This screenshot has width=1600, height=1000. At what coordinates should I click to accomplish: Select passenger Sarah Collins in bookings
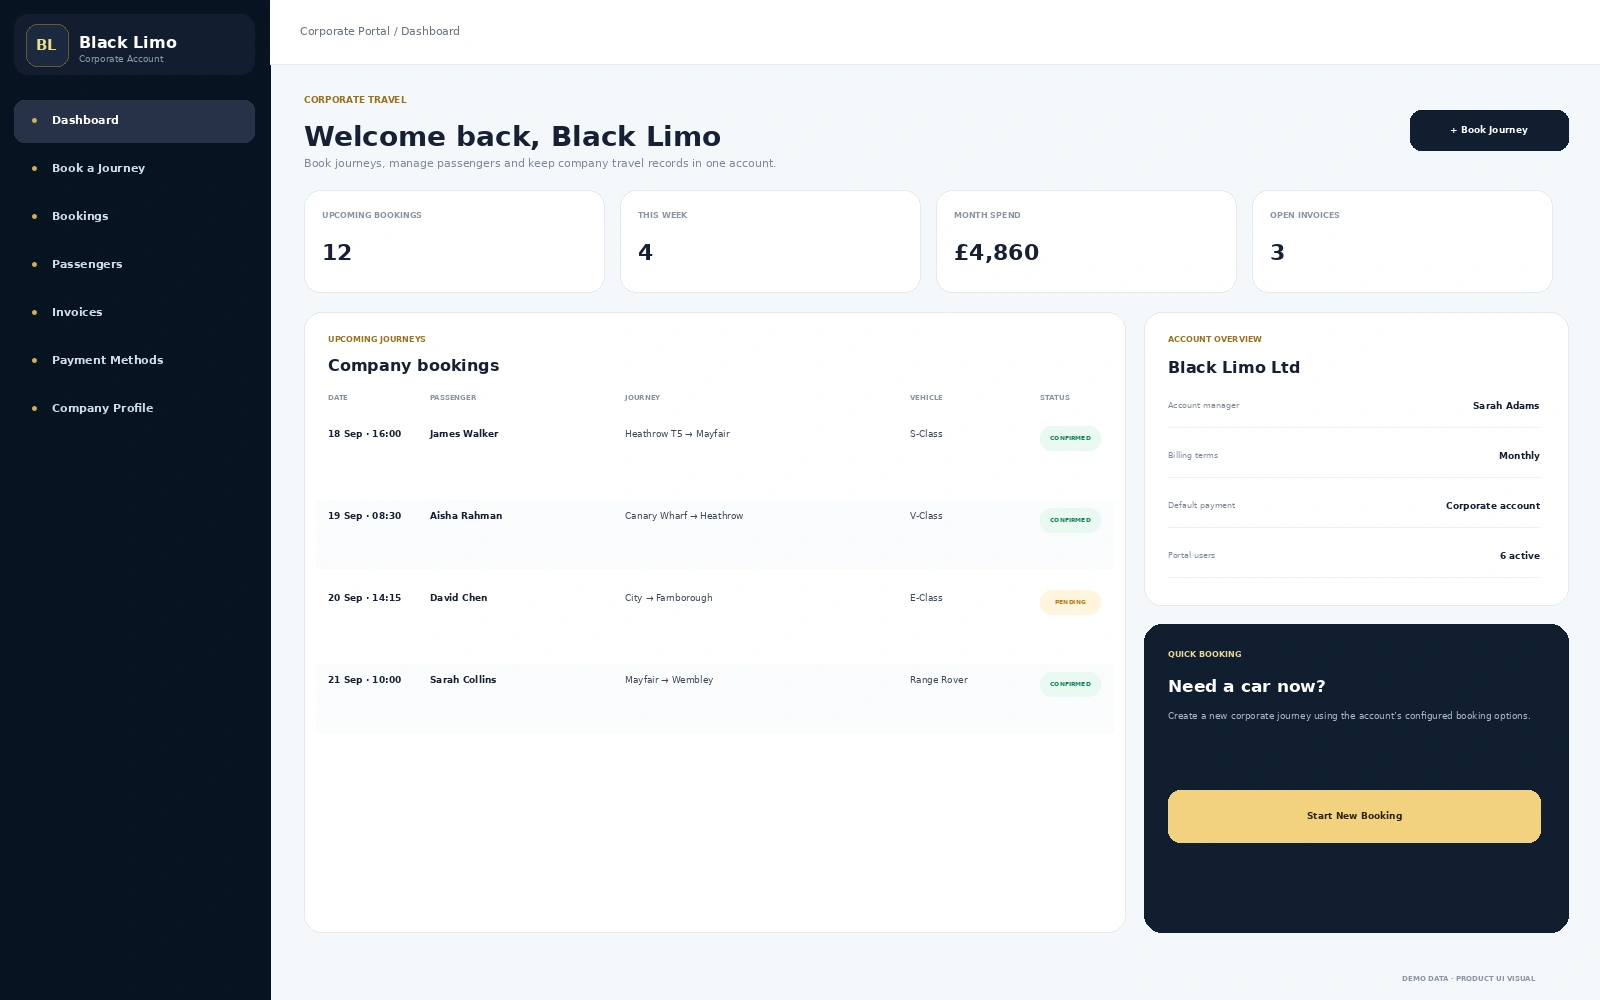point(463,680)
